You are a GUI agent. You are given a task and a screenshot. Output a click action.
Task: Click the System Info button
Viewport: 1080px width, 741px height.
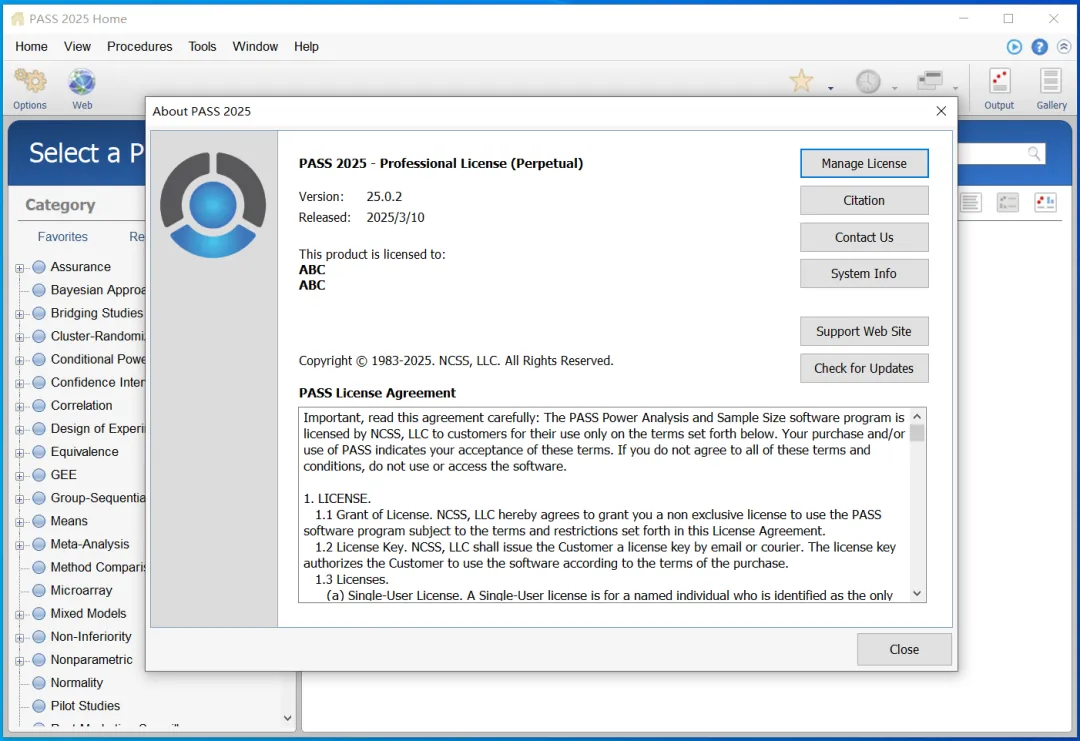(x=864, y=273)
